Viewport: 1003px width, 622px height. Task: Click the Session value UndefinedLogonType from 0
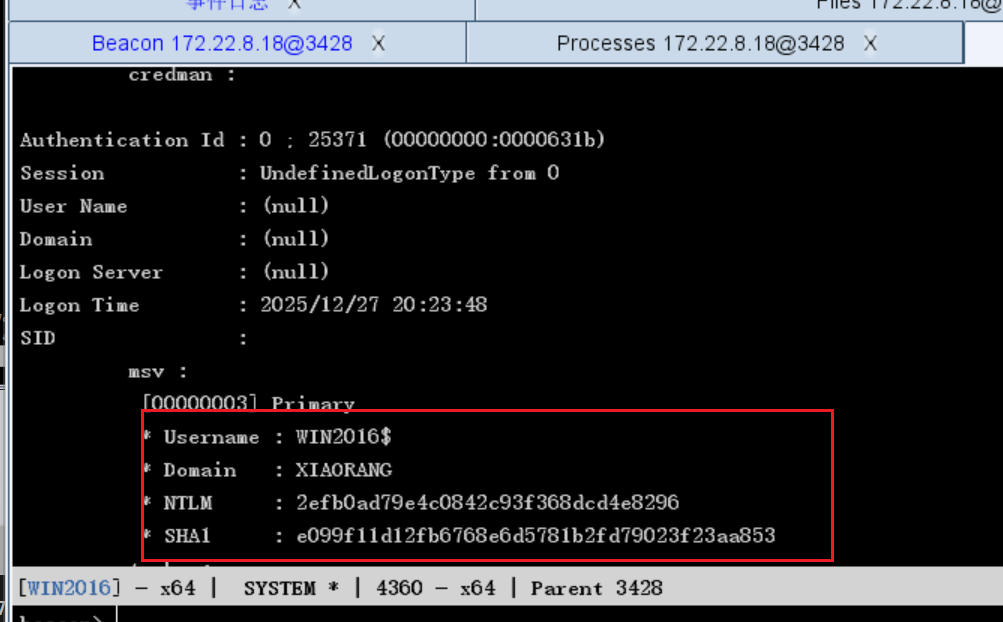tap(409, 173)
